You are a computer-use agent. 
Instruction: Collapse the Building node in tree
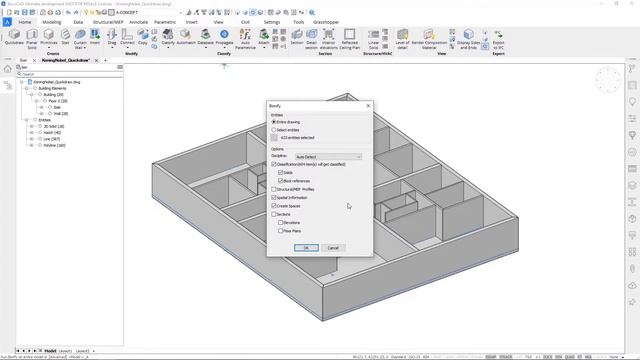[x=31, y=95]
